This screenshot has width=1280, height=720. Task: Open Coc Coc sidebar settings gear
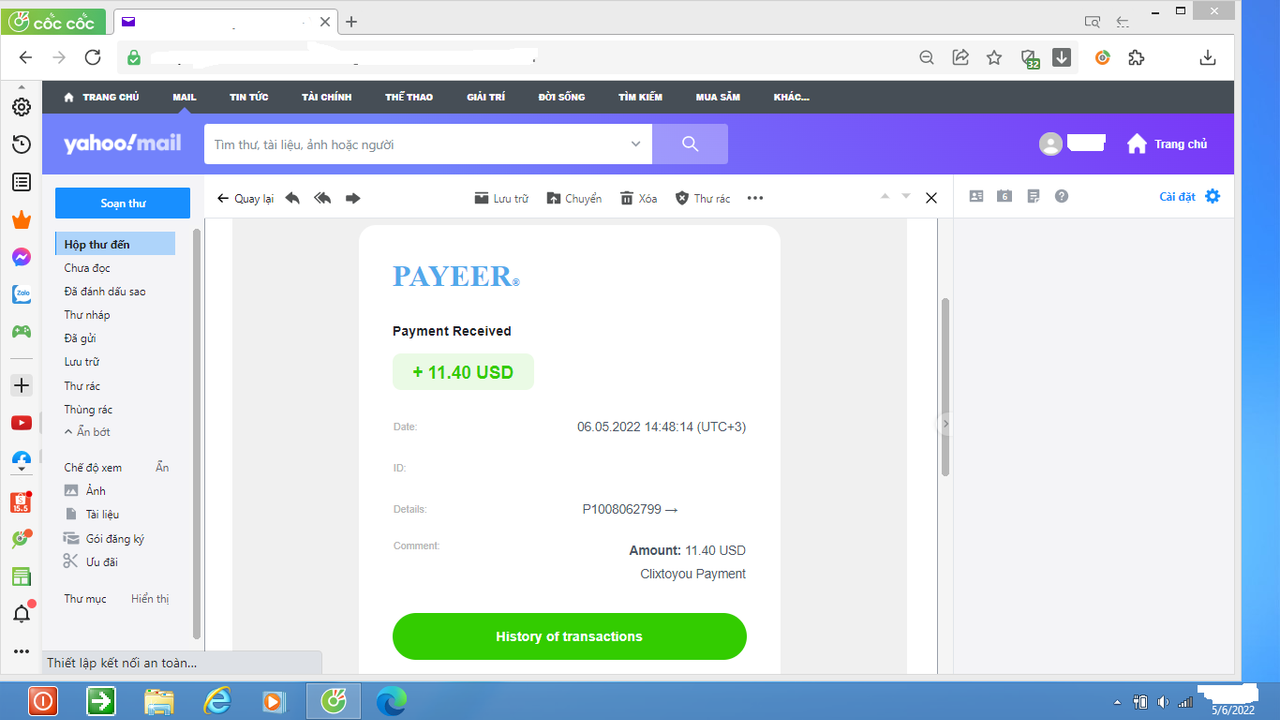21,107
